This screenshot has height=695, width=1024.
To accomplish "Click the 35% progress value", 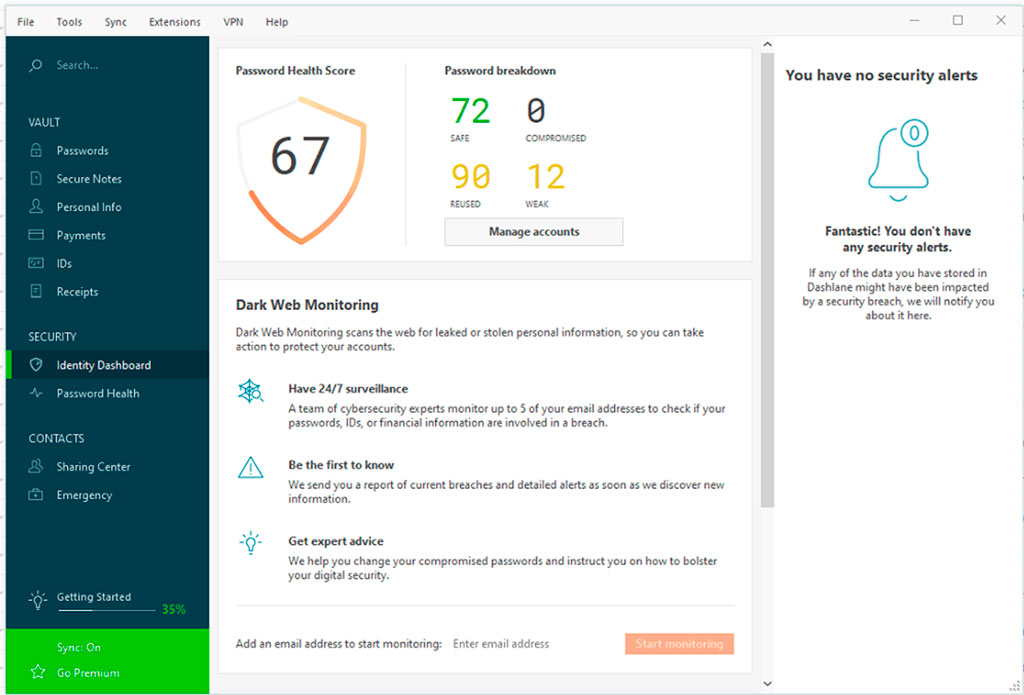I will [174, 609].
